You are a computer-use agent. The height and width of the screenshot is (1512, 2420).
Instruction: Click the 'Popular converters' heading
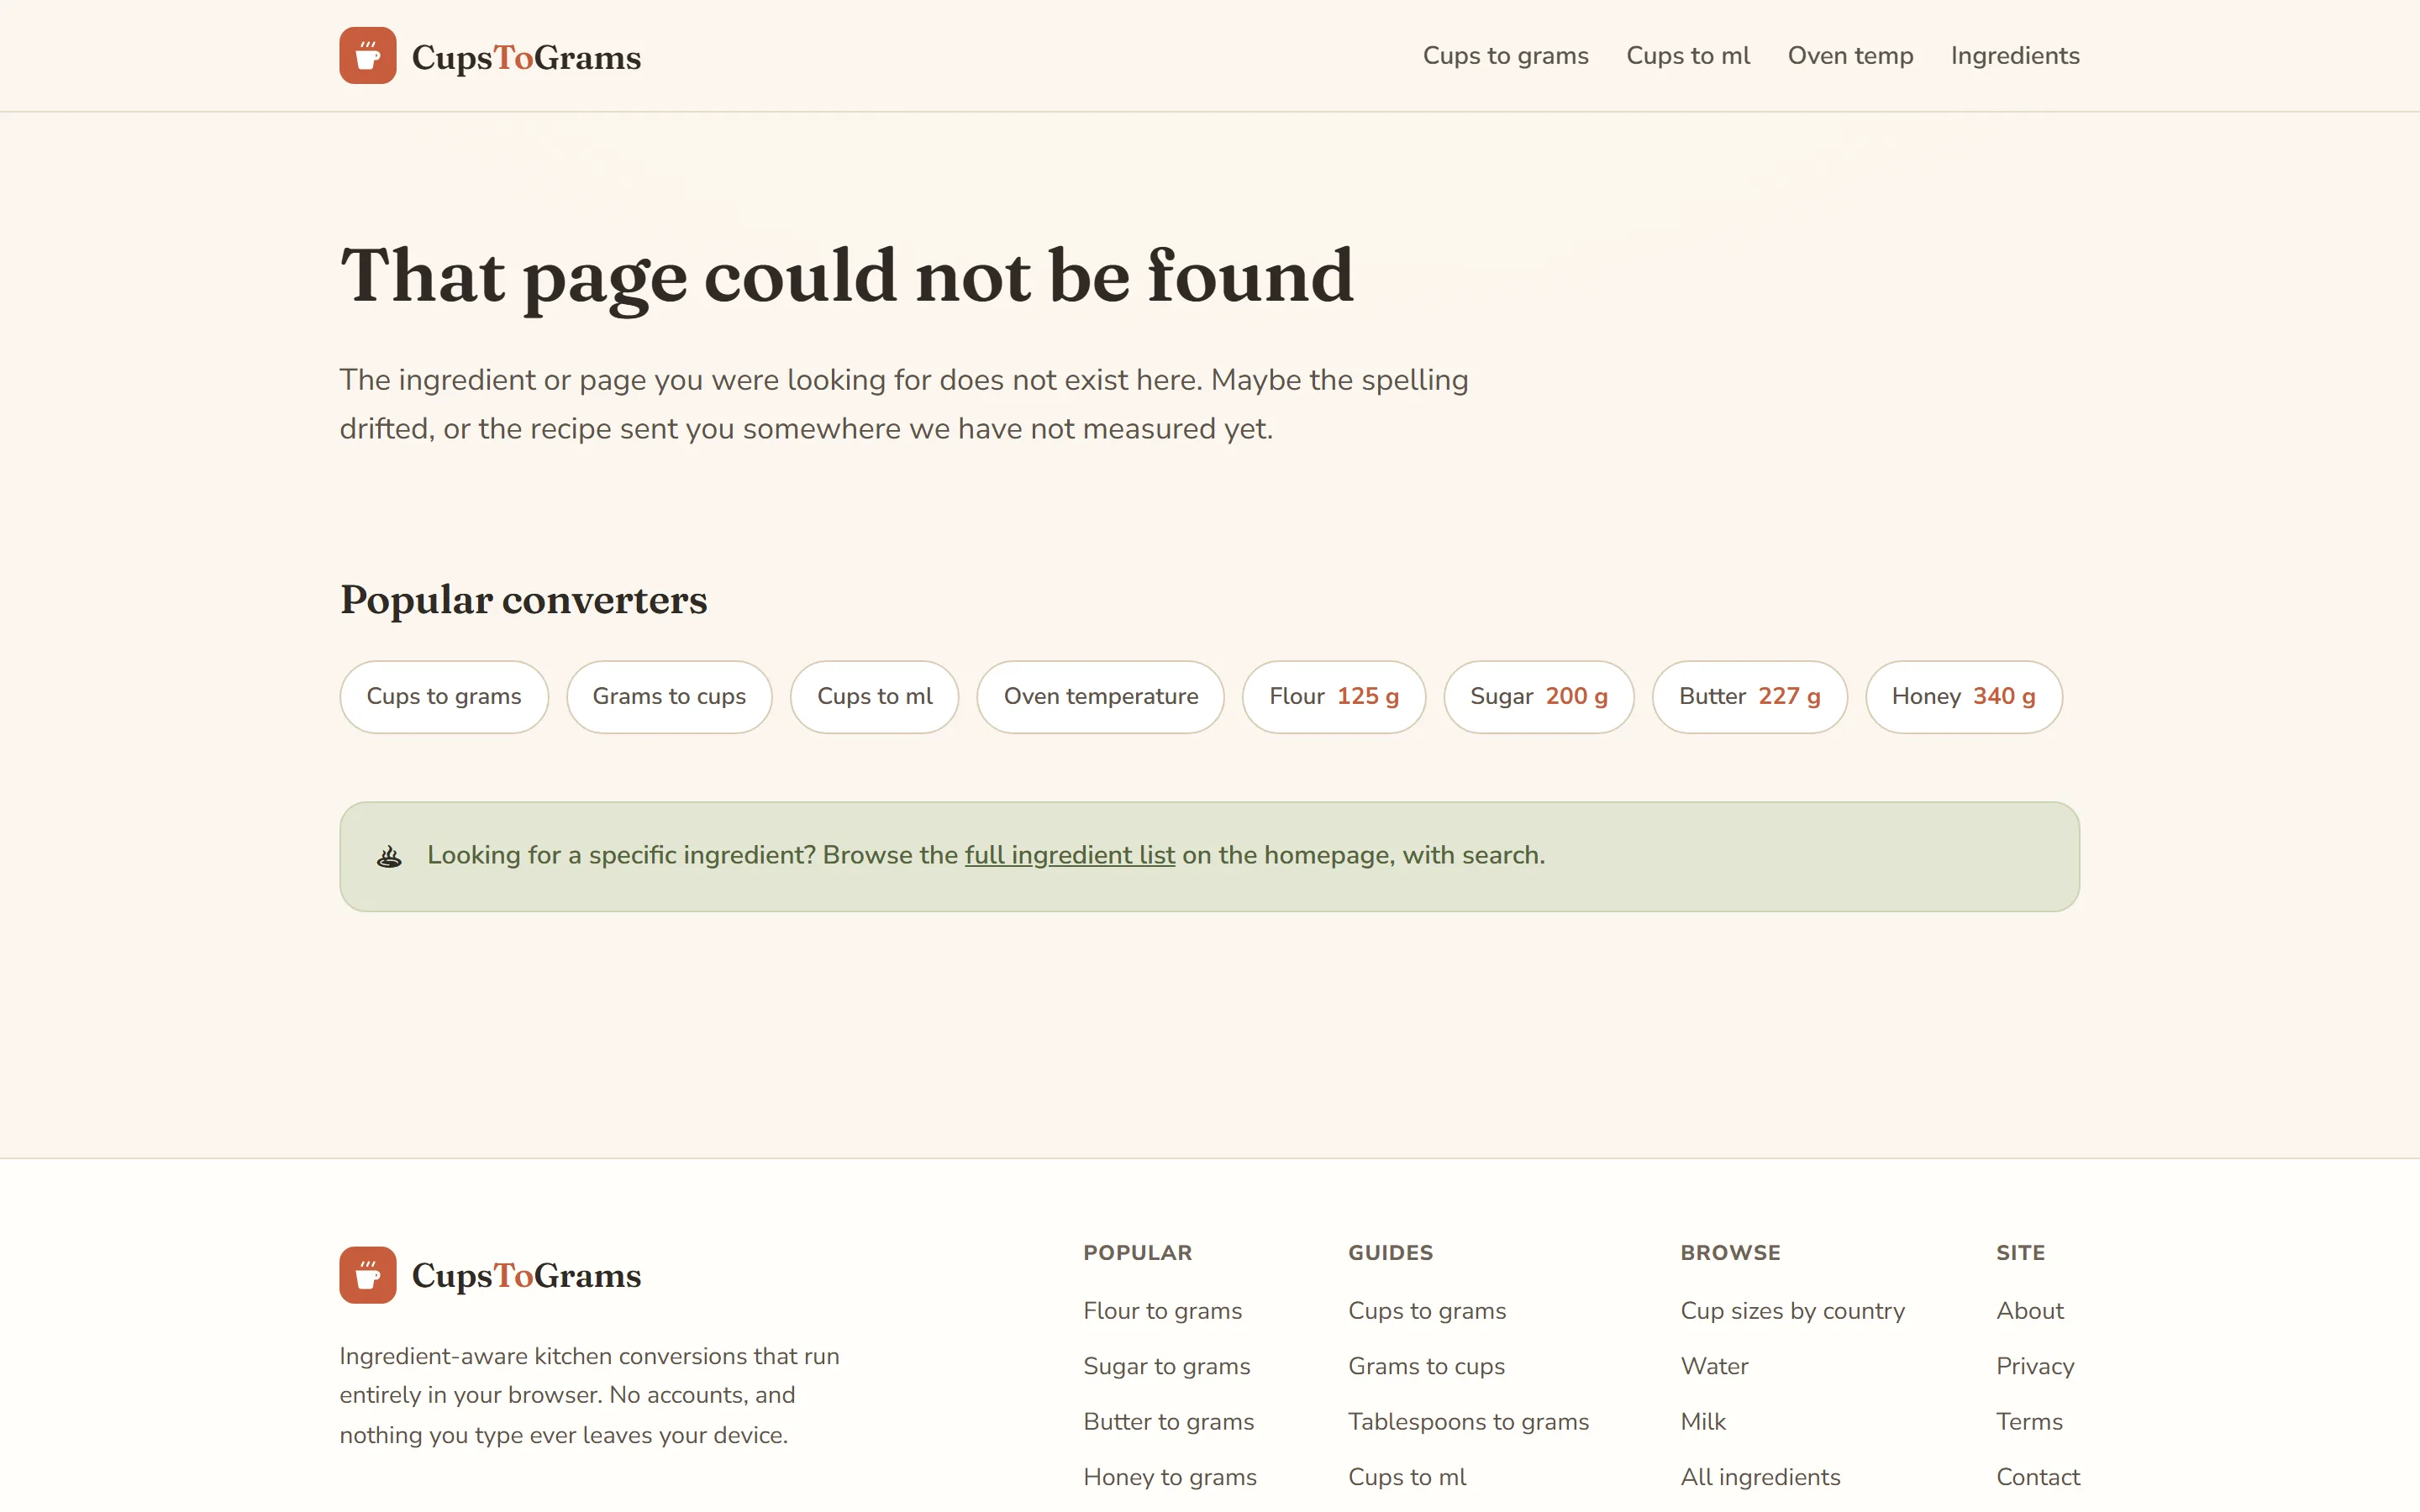coord(523,600)
